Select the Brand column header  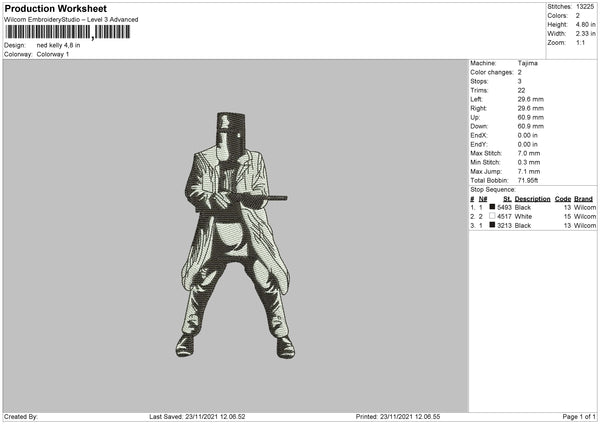pos(583,199)
